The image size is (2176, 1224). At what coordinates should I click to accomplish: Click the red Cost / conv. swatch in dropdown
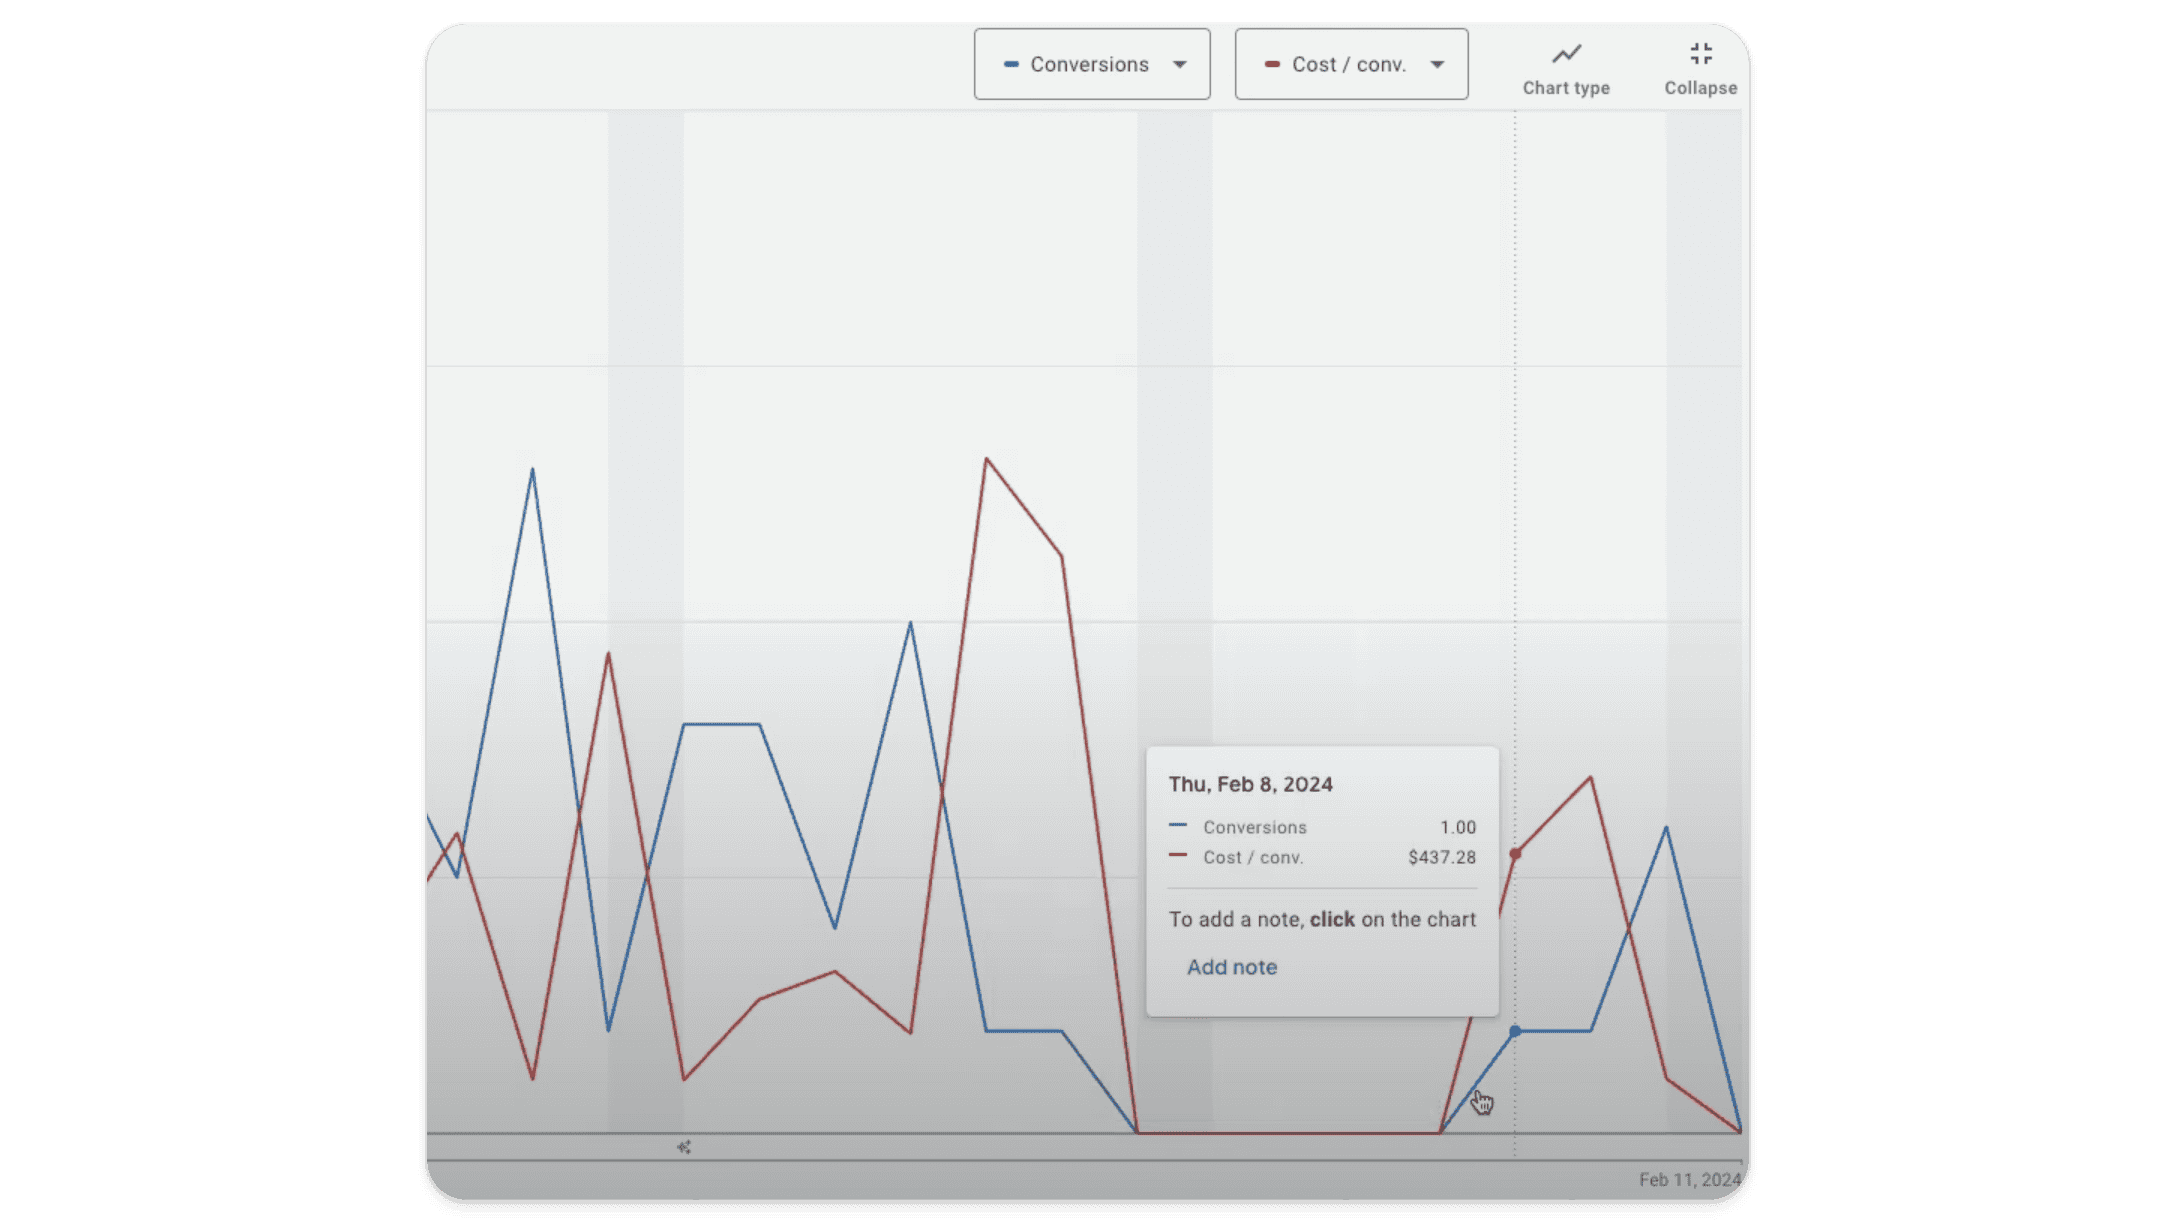pos(1272,64)
